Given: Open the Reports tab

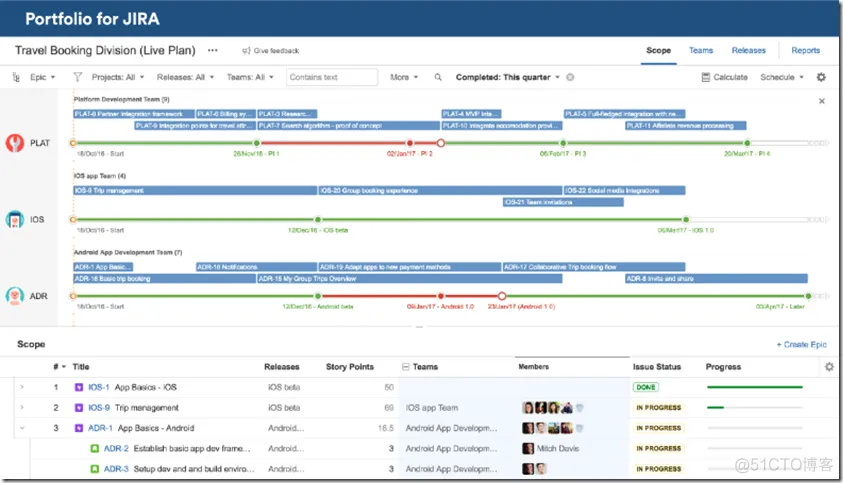Looking at the screenshot, I should (x=805, y=50).
